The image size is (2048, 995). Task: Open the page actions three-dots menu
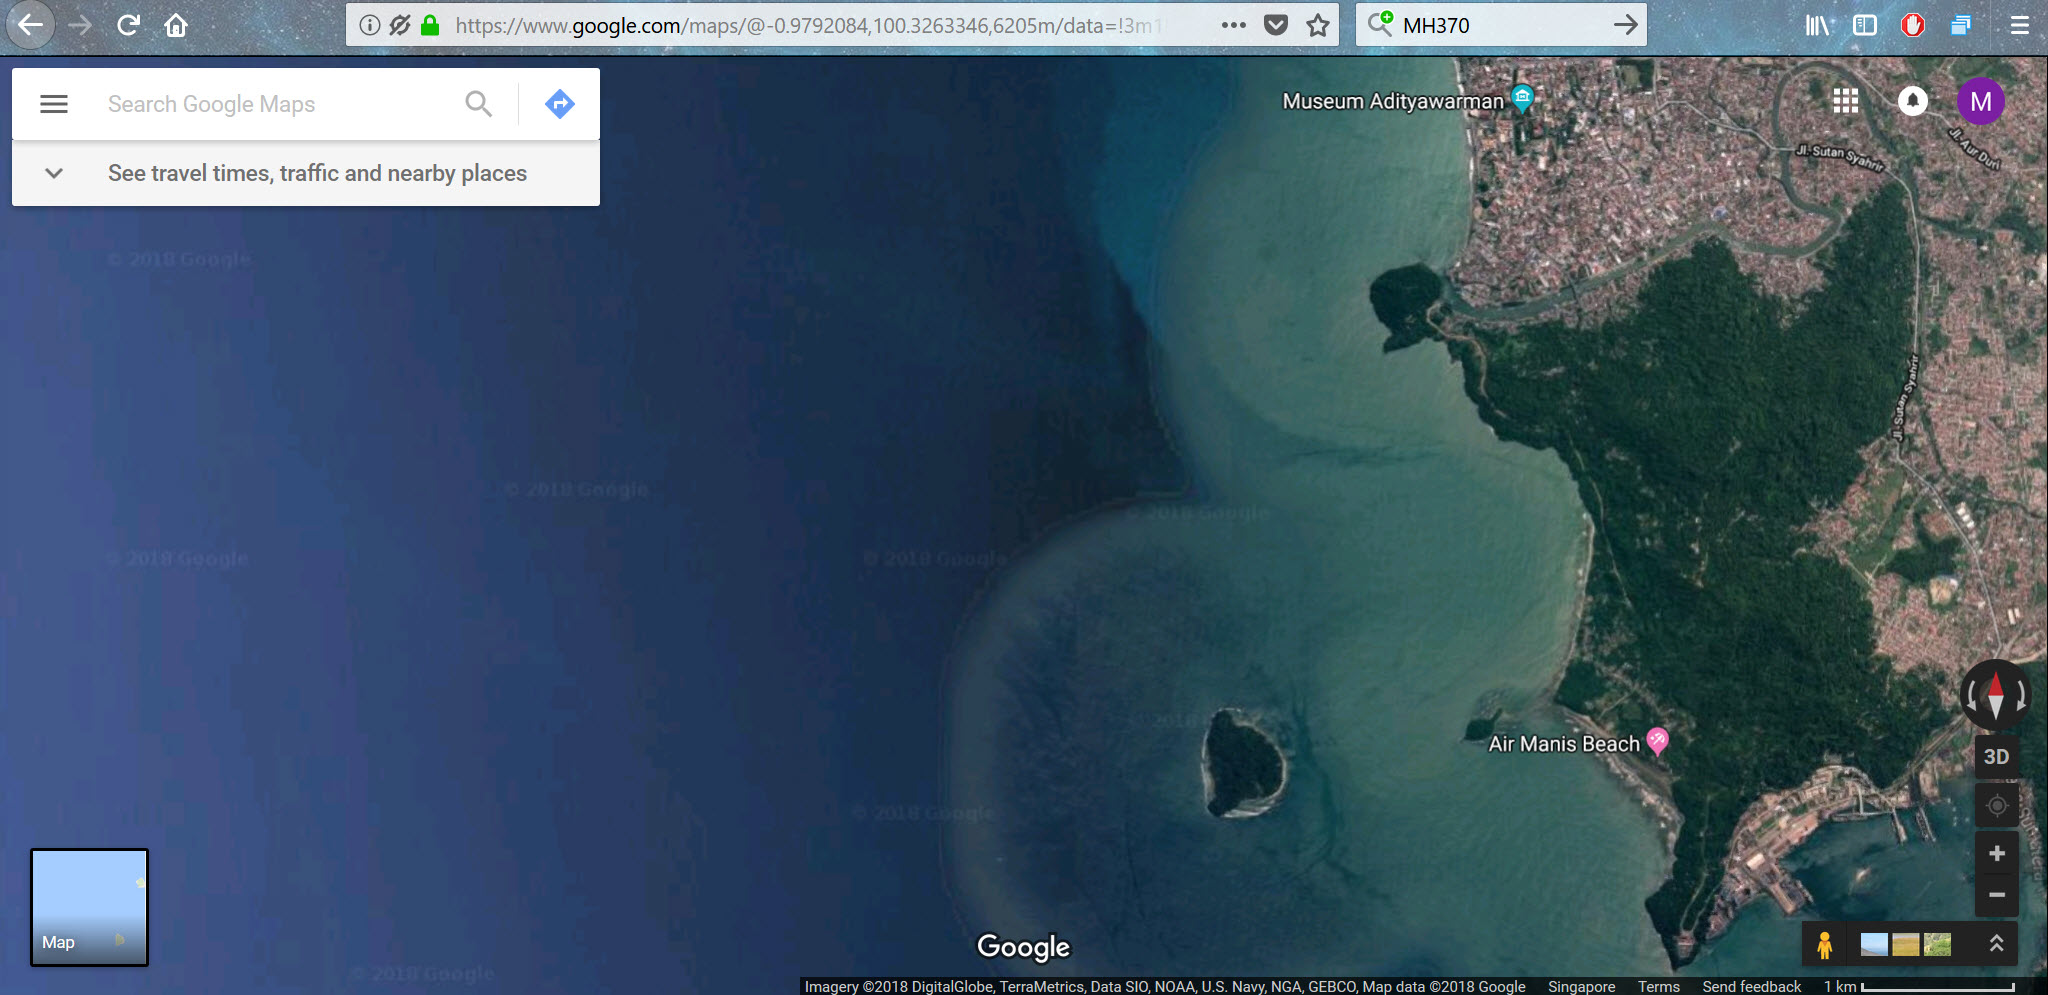(x=1234, y=25)
